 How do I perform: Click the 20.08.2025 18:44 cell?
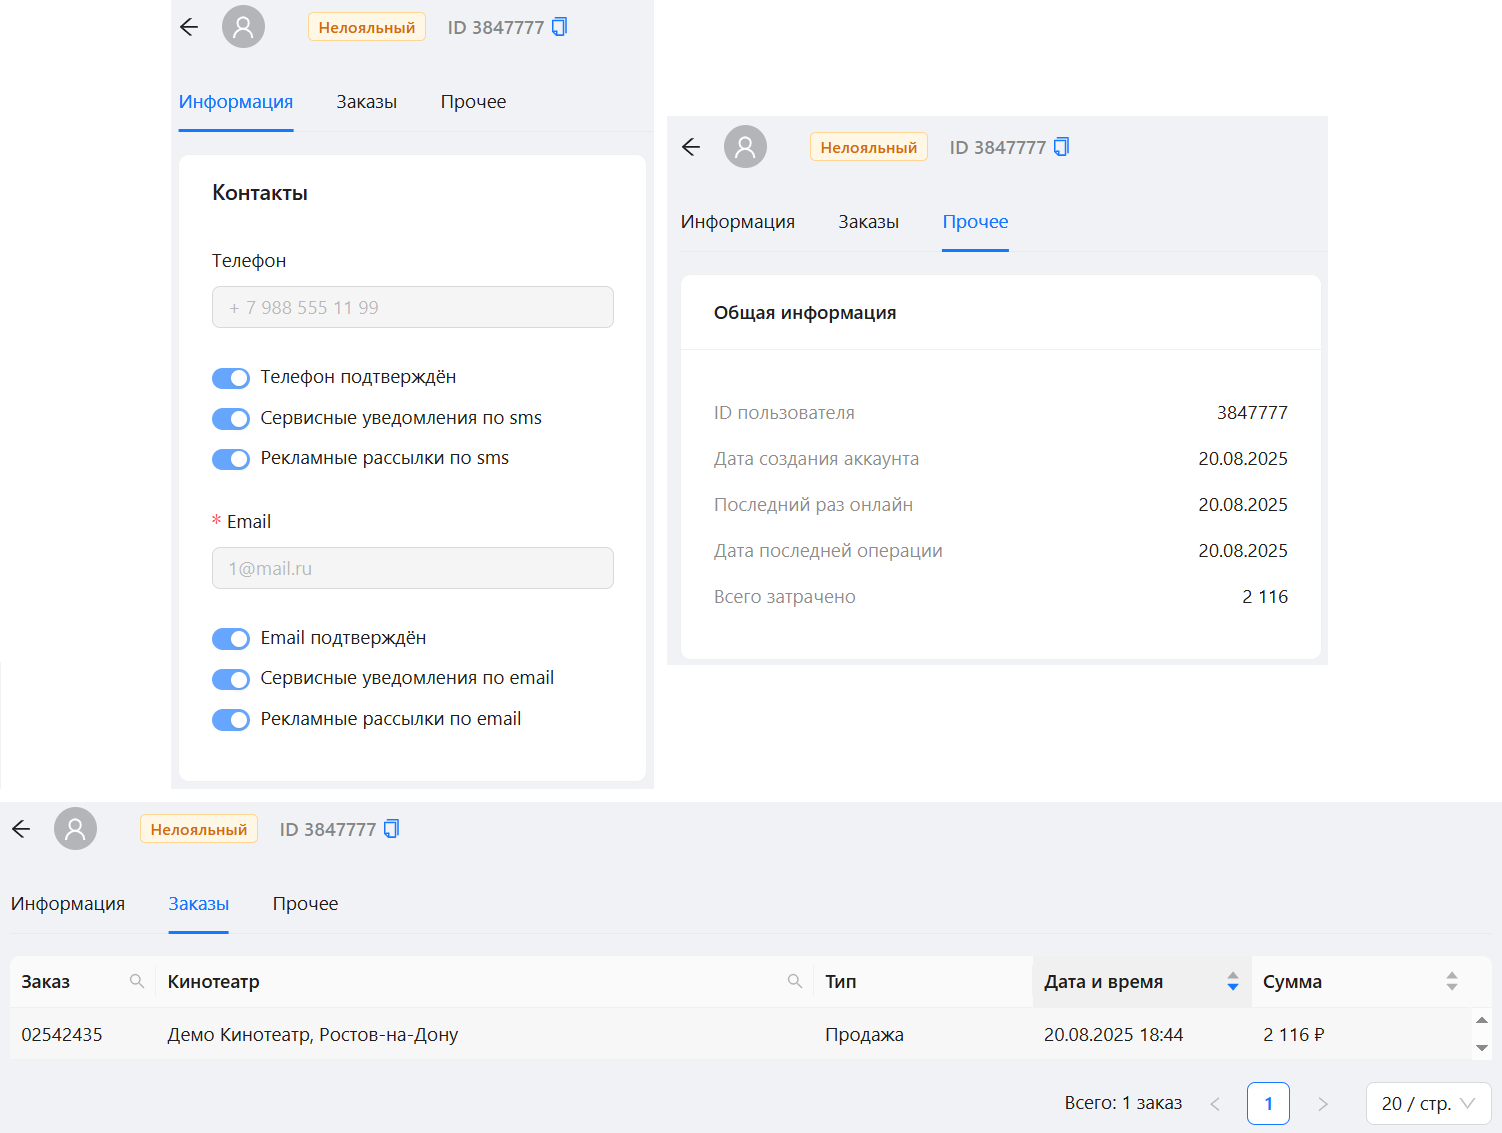[1114, 1035]
